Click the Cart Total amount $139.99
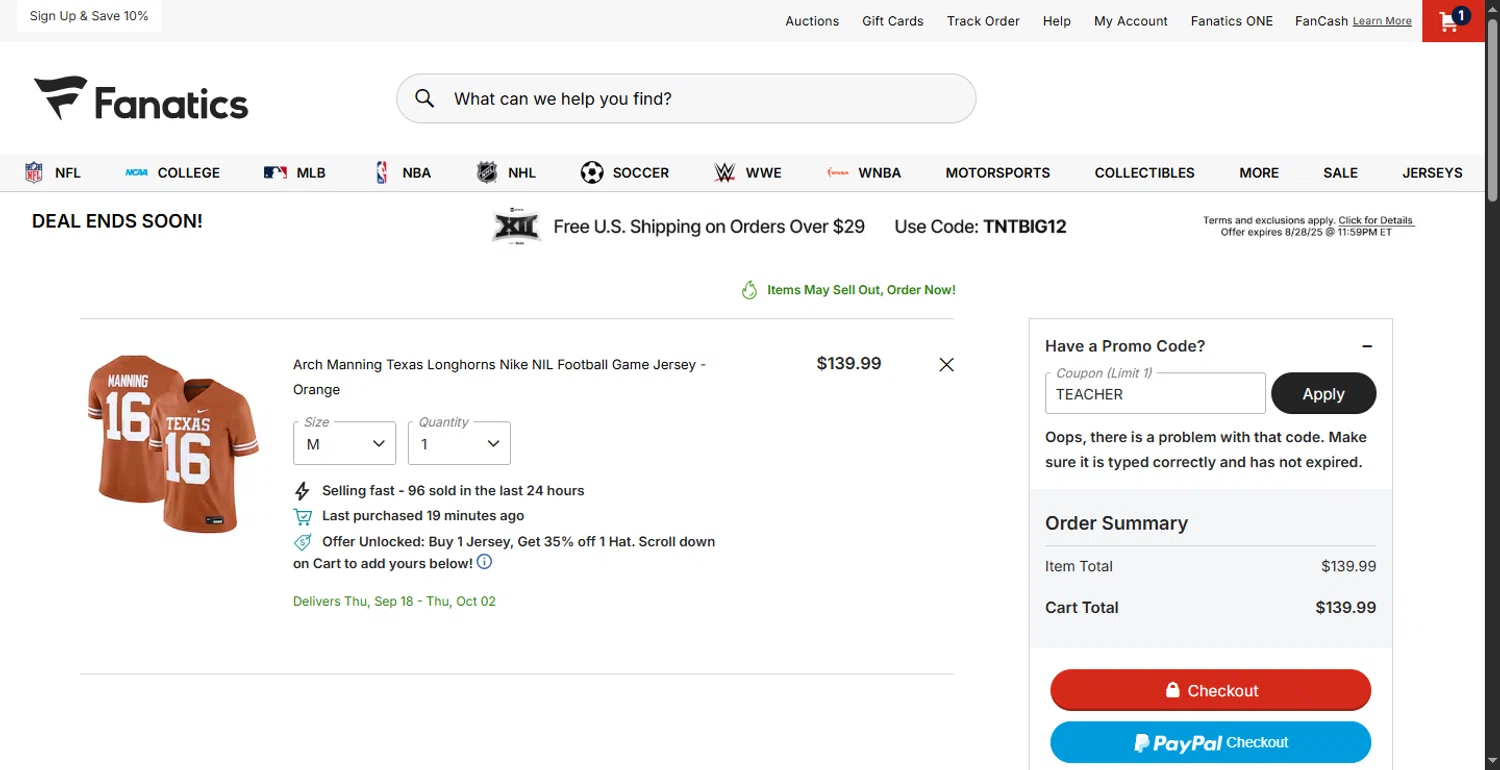1500x770 pixels. 1346,607
